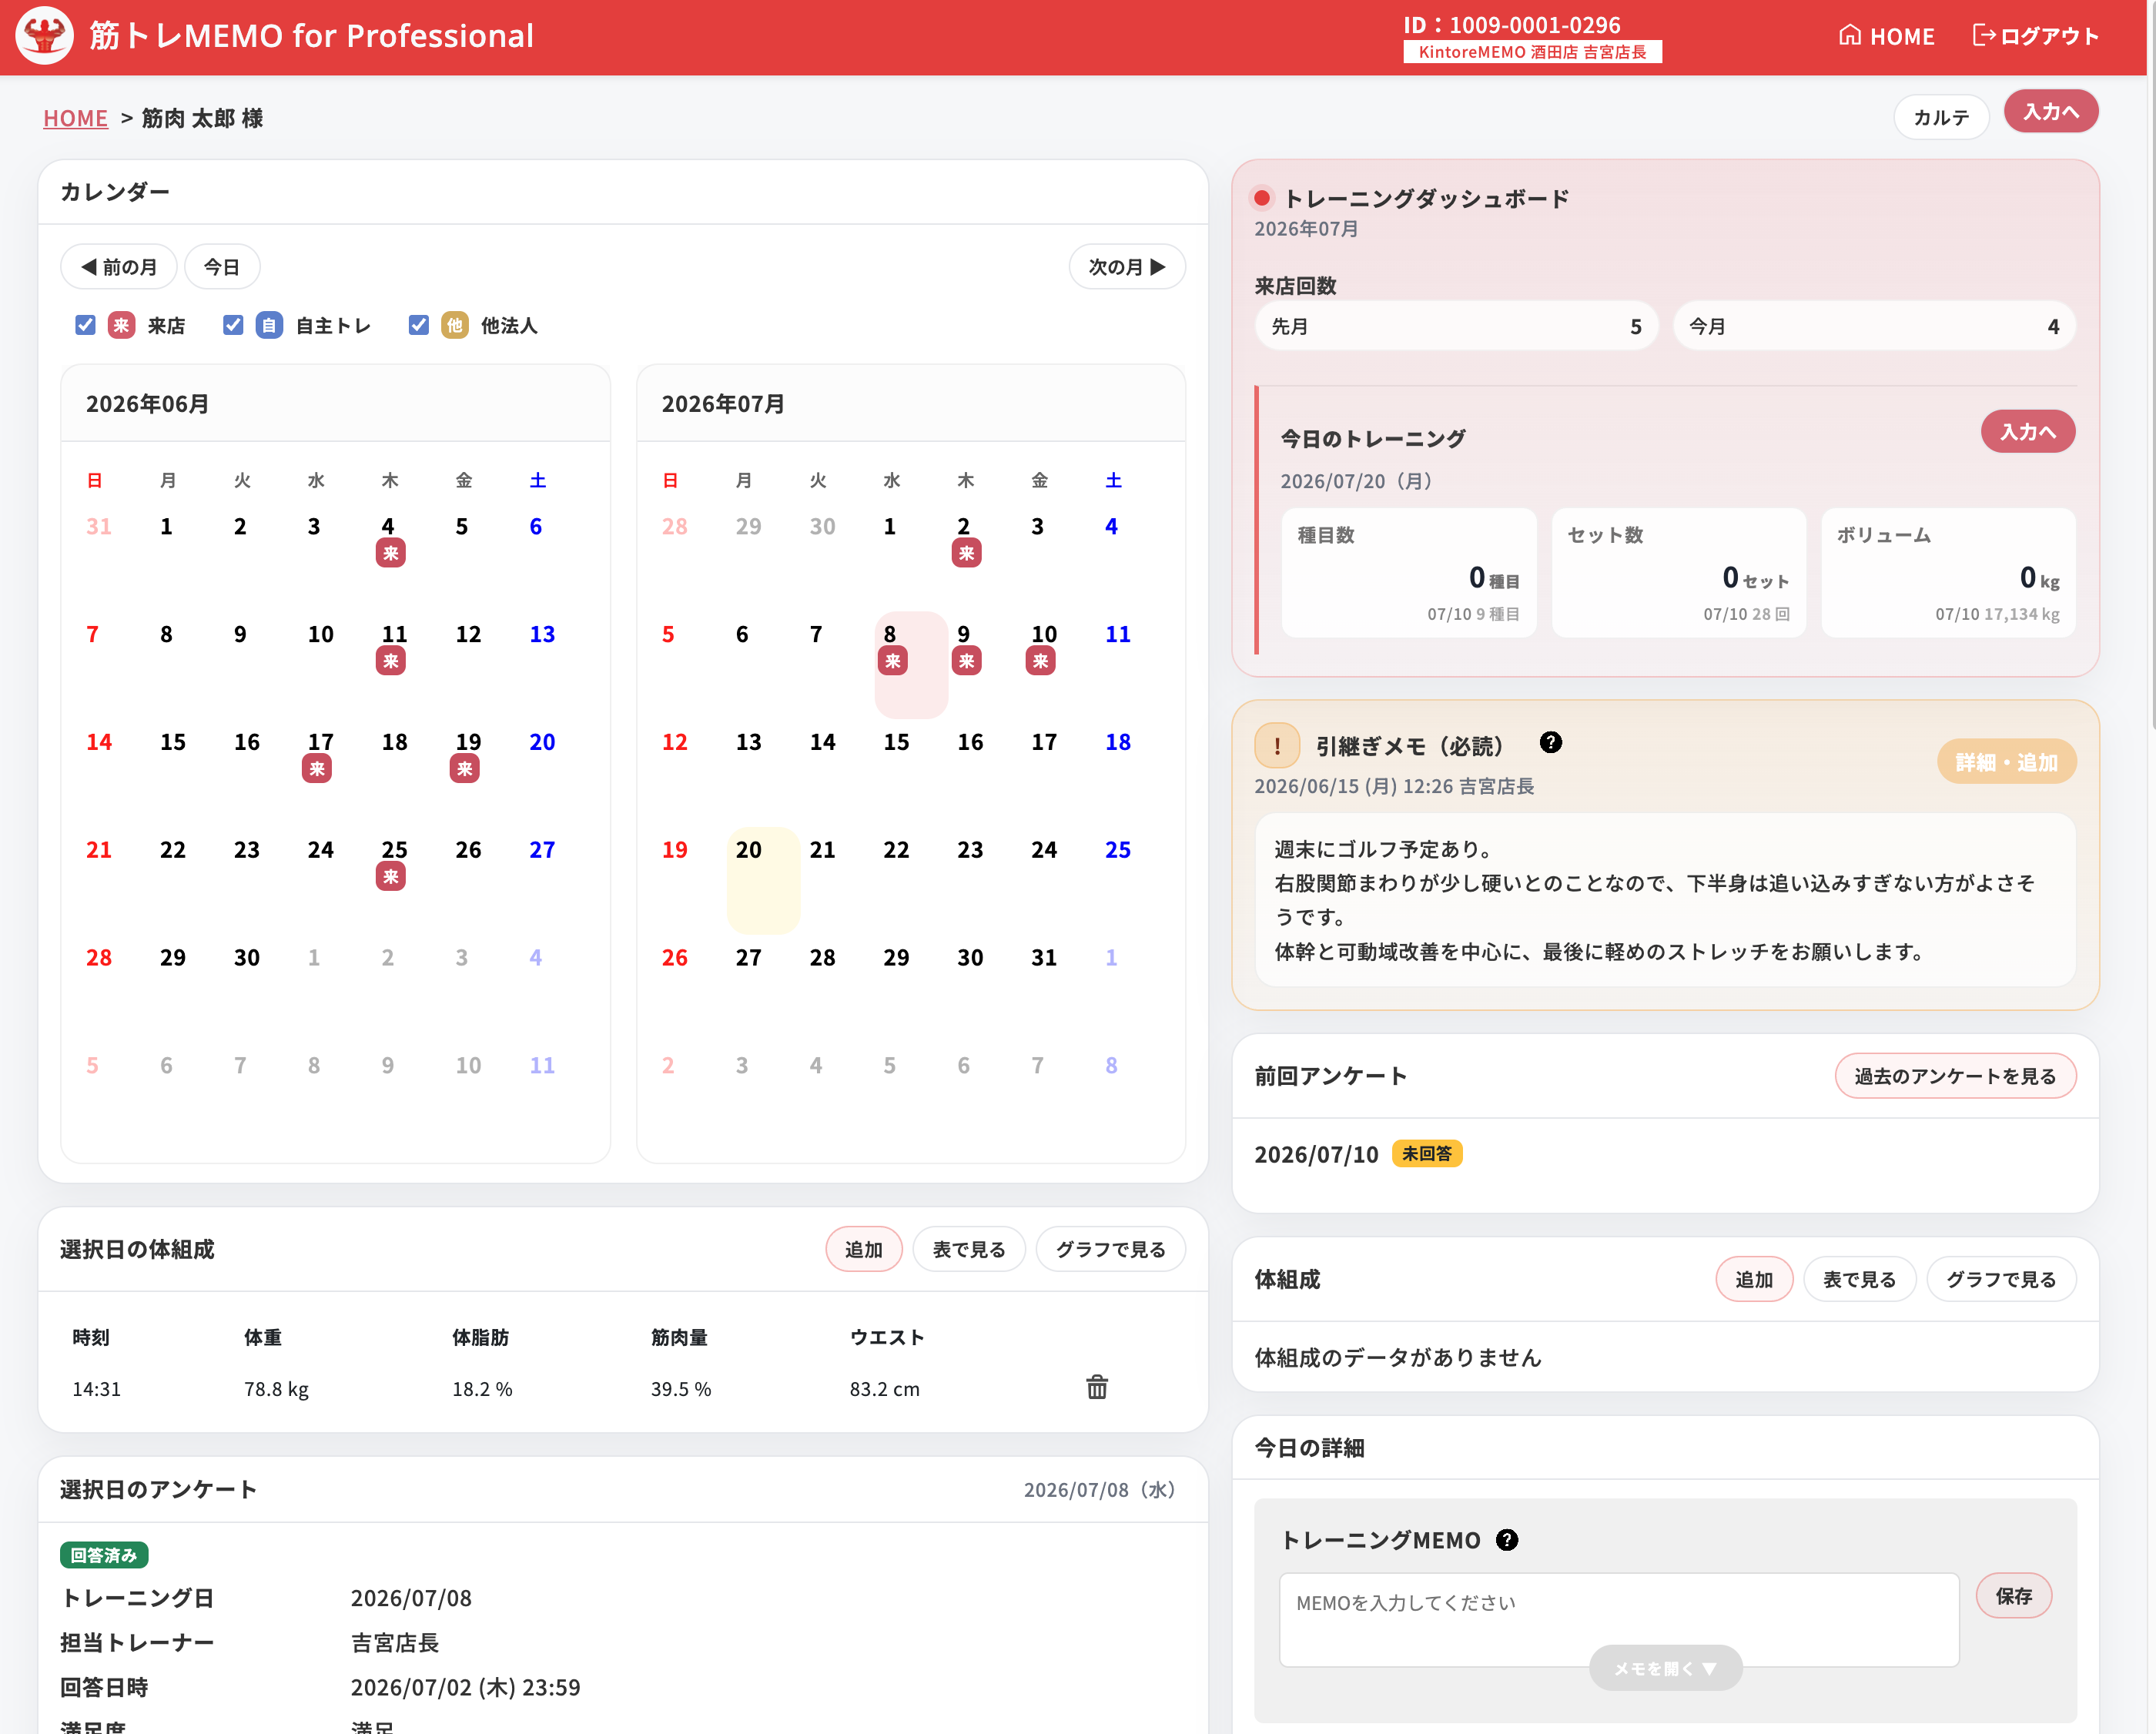The width and height of the screenshot is (2156, 1734).
Task: Click the 来 legend badge icon
Action: tap(121, 325)
